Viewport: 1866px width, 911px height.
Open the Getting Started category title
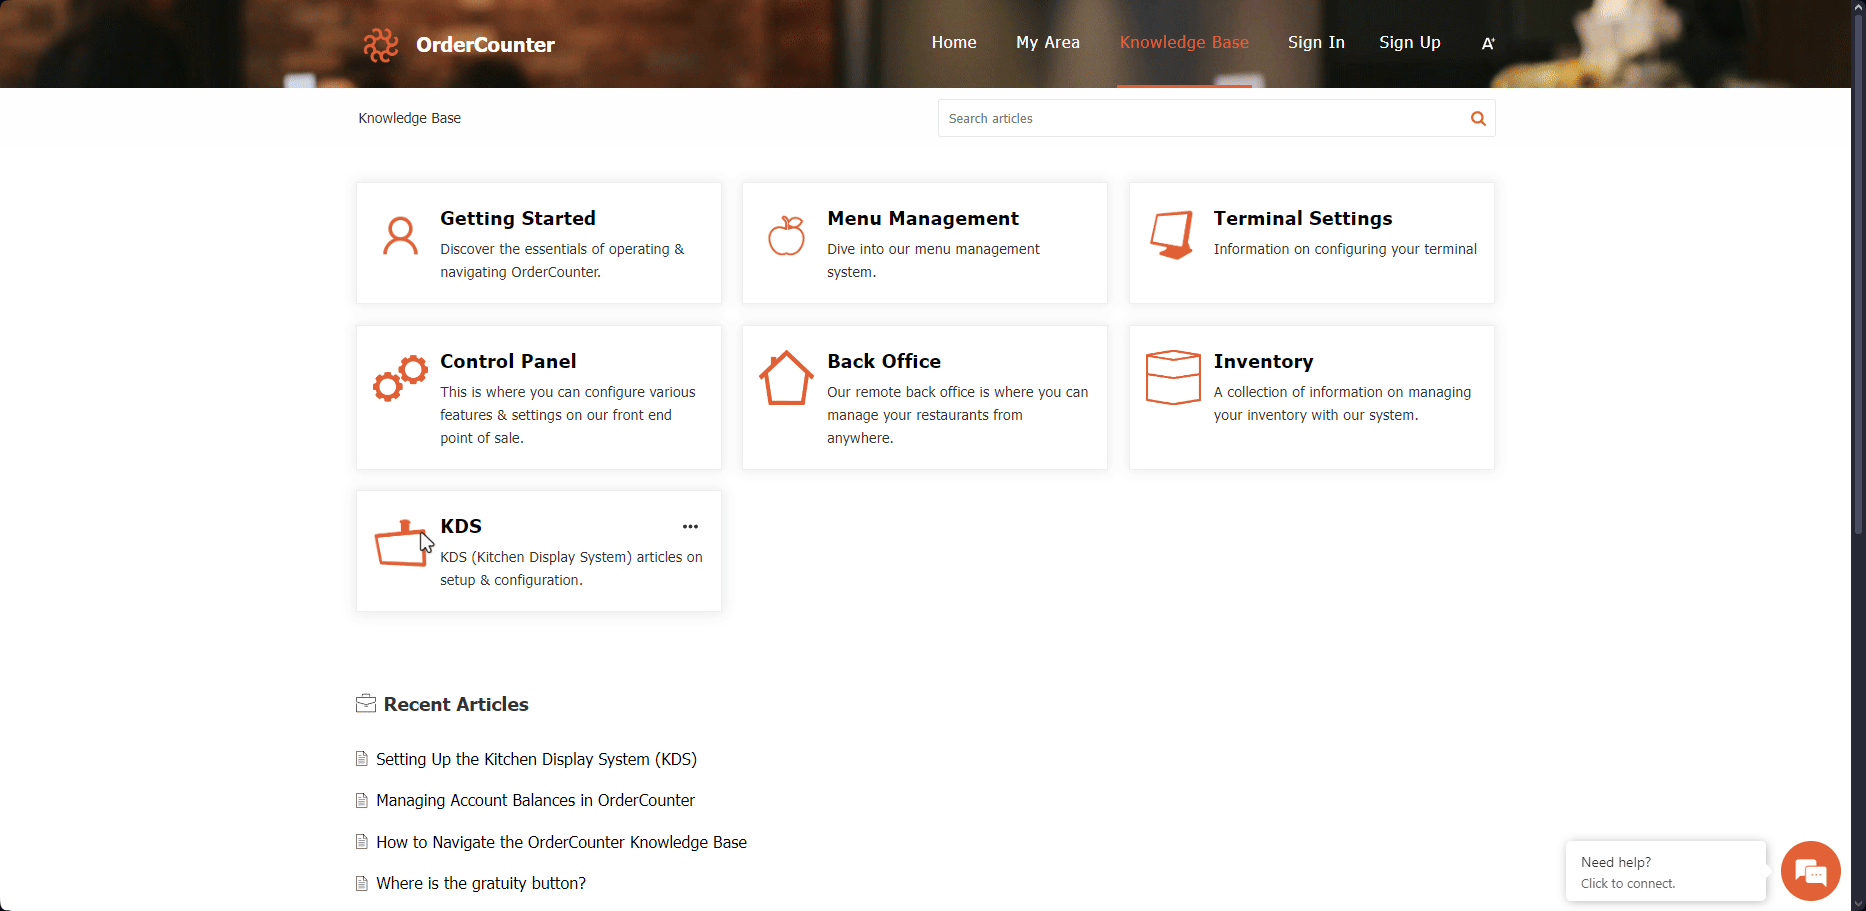[x=518, y=218]
